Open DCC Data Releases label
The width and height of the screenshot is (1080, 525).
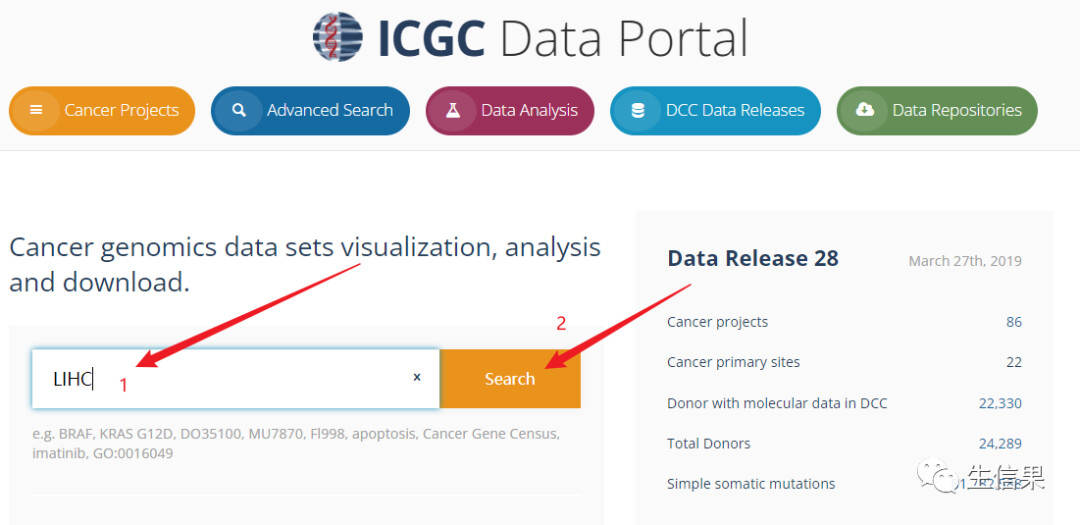735,110
